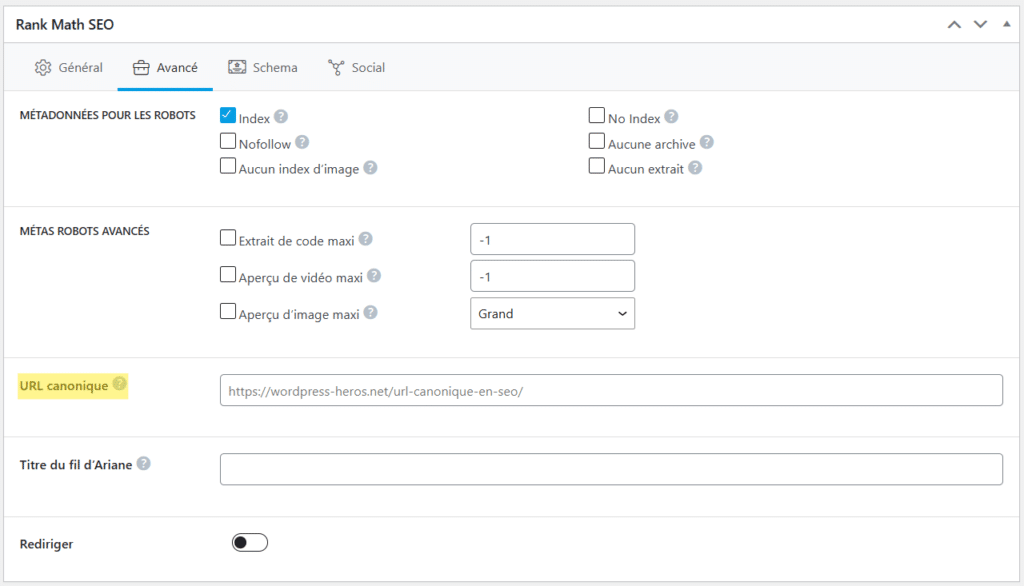Show help for Index option
1024x586 pixels.
coord(281,116)
